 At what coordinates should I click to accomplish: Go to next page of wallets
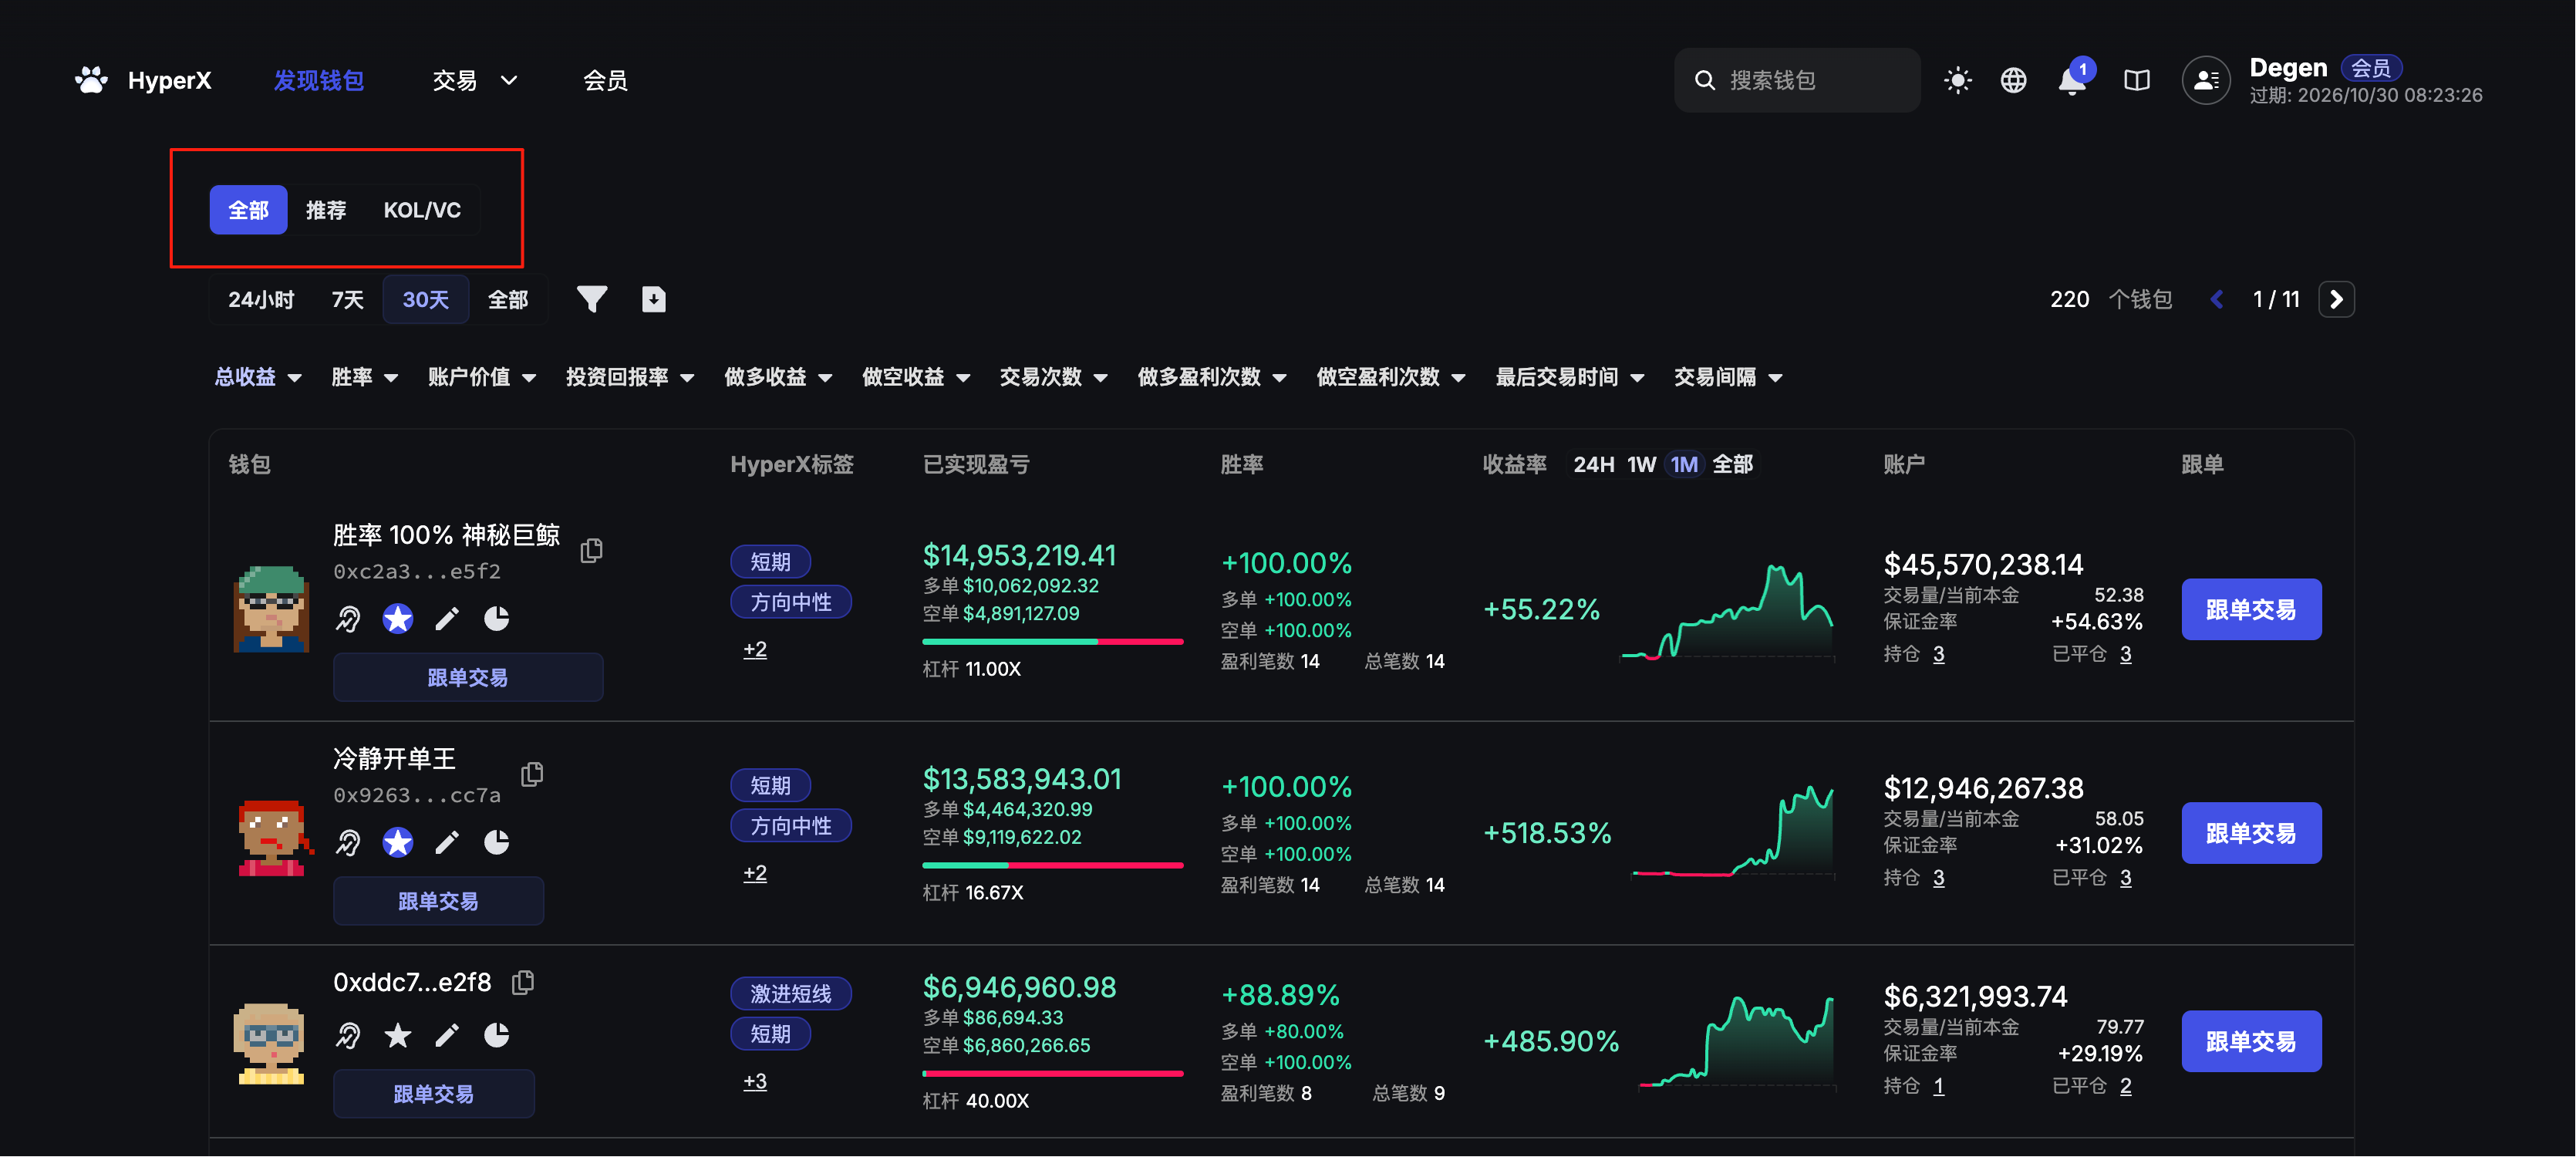point(2335,299)
